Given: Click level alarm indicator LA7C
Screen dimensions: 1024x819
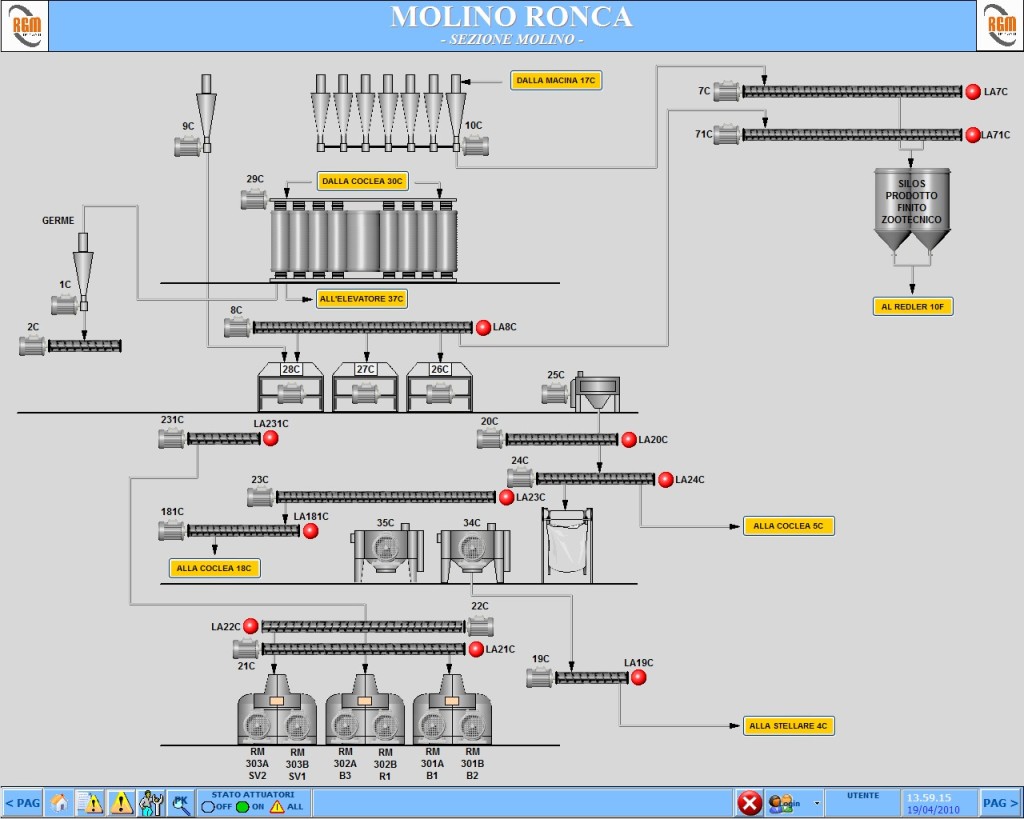Looking at the screenshot, I should point(973,91).
